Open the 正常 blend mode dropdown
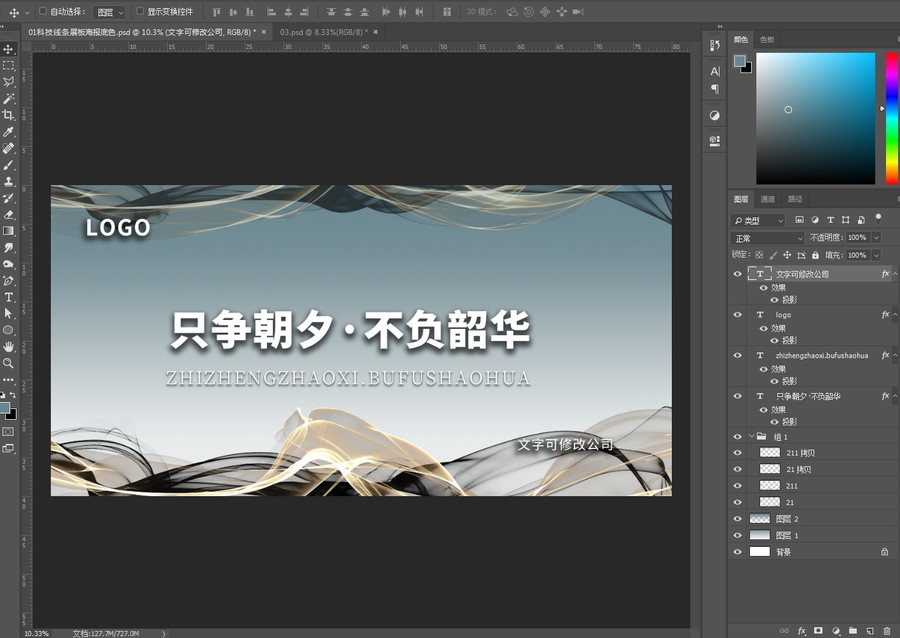 click(x=767, y=238)
